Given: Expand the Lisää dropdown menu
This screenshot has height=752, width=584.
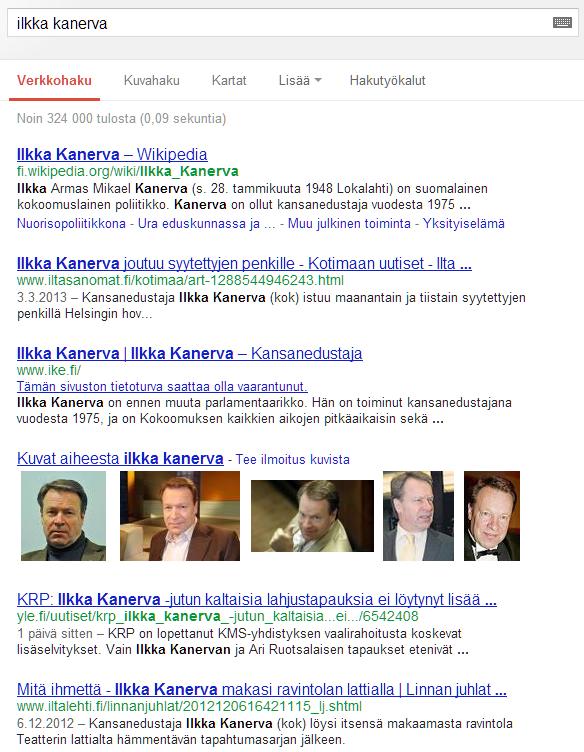Looking at the screenshot, I should [300, 80].
